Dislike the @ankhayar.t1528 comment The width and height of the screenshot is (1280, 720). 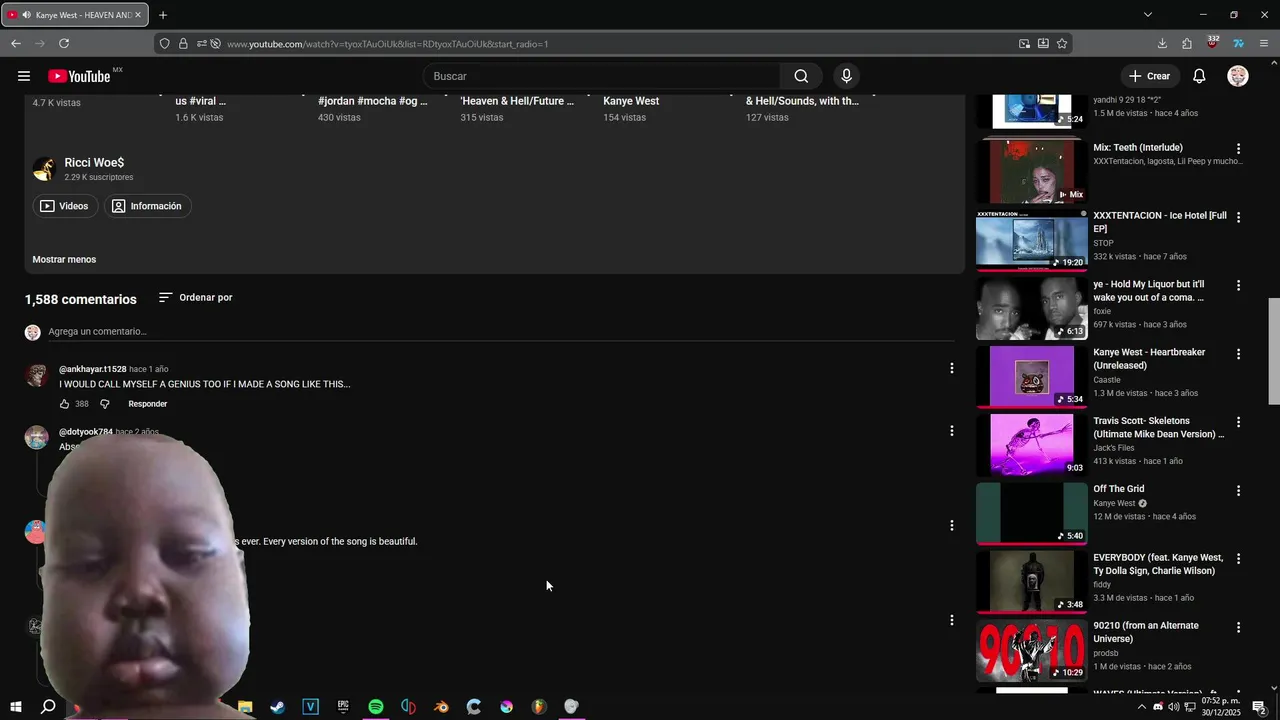pos(104,404)
